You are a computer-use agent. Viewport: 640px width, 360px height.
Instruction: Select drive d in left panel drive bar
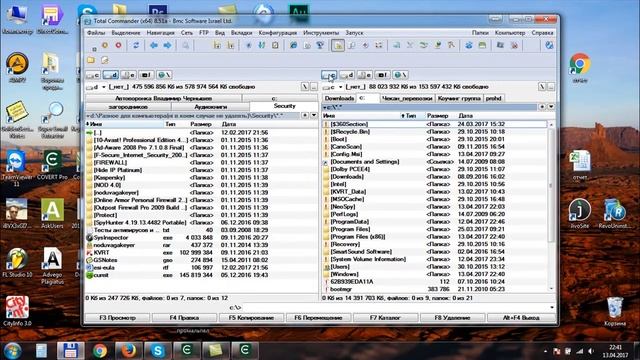(110, 75)
